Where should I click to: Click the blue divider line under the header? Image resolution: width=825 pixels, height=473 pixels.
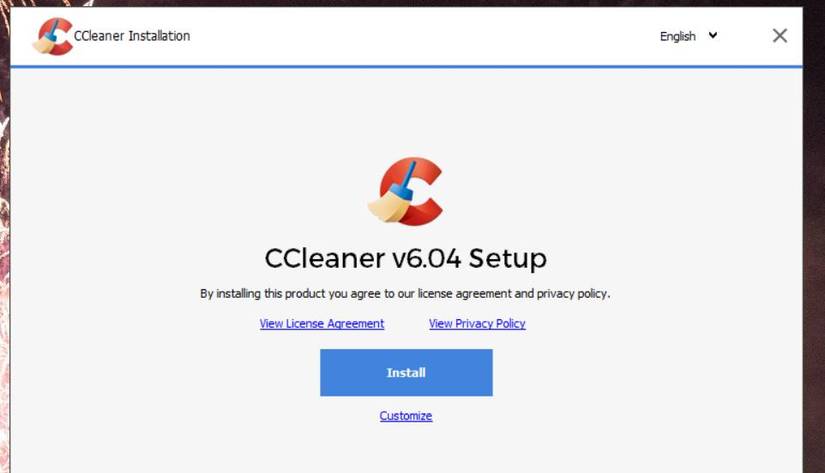(x=406, y=67)
